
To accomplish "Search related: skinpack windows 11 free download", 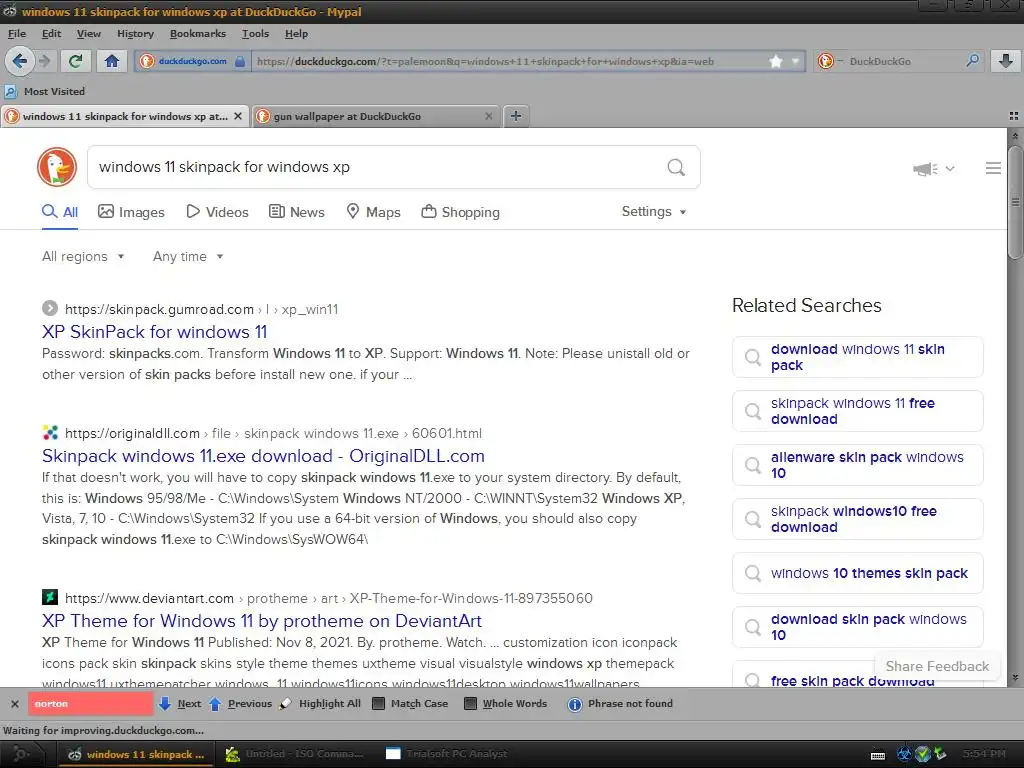I will coord(857,411).
